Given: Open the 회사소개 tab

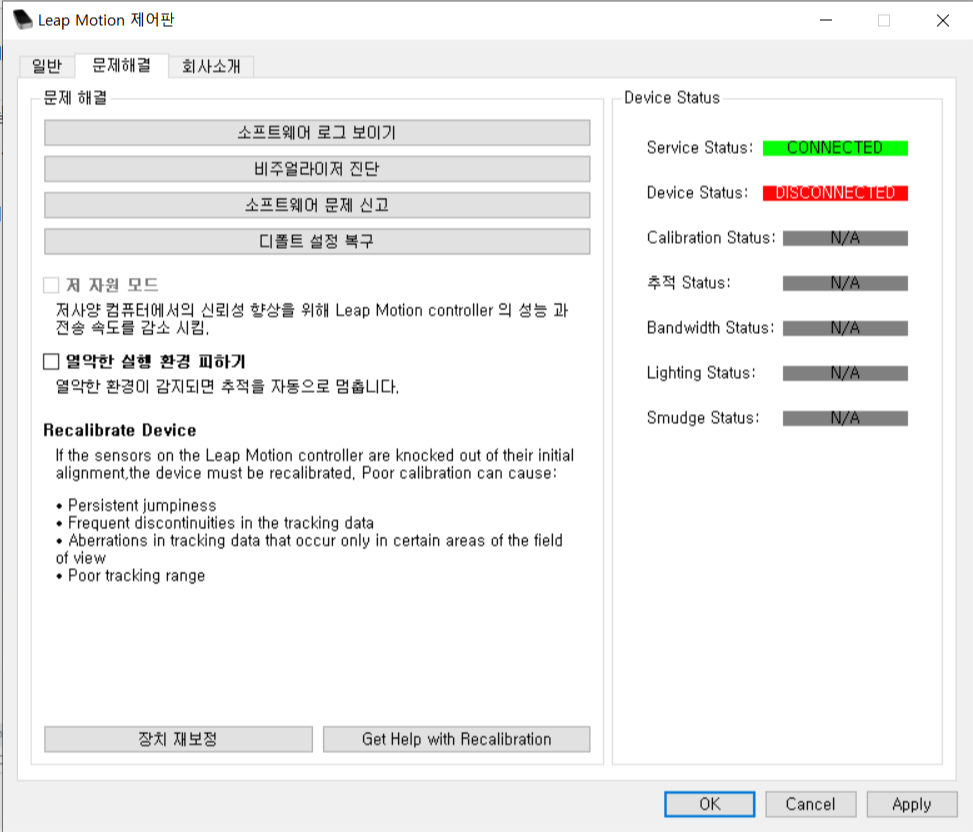Looking at the screenshot, I should click(x=211, y=66).
